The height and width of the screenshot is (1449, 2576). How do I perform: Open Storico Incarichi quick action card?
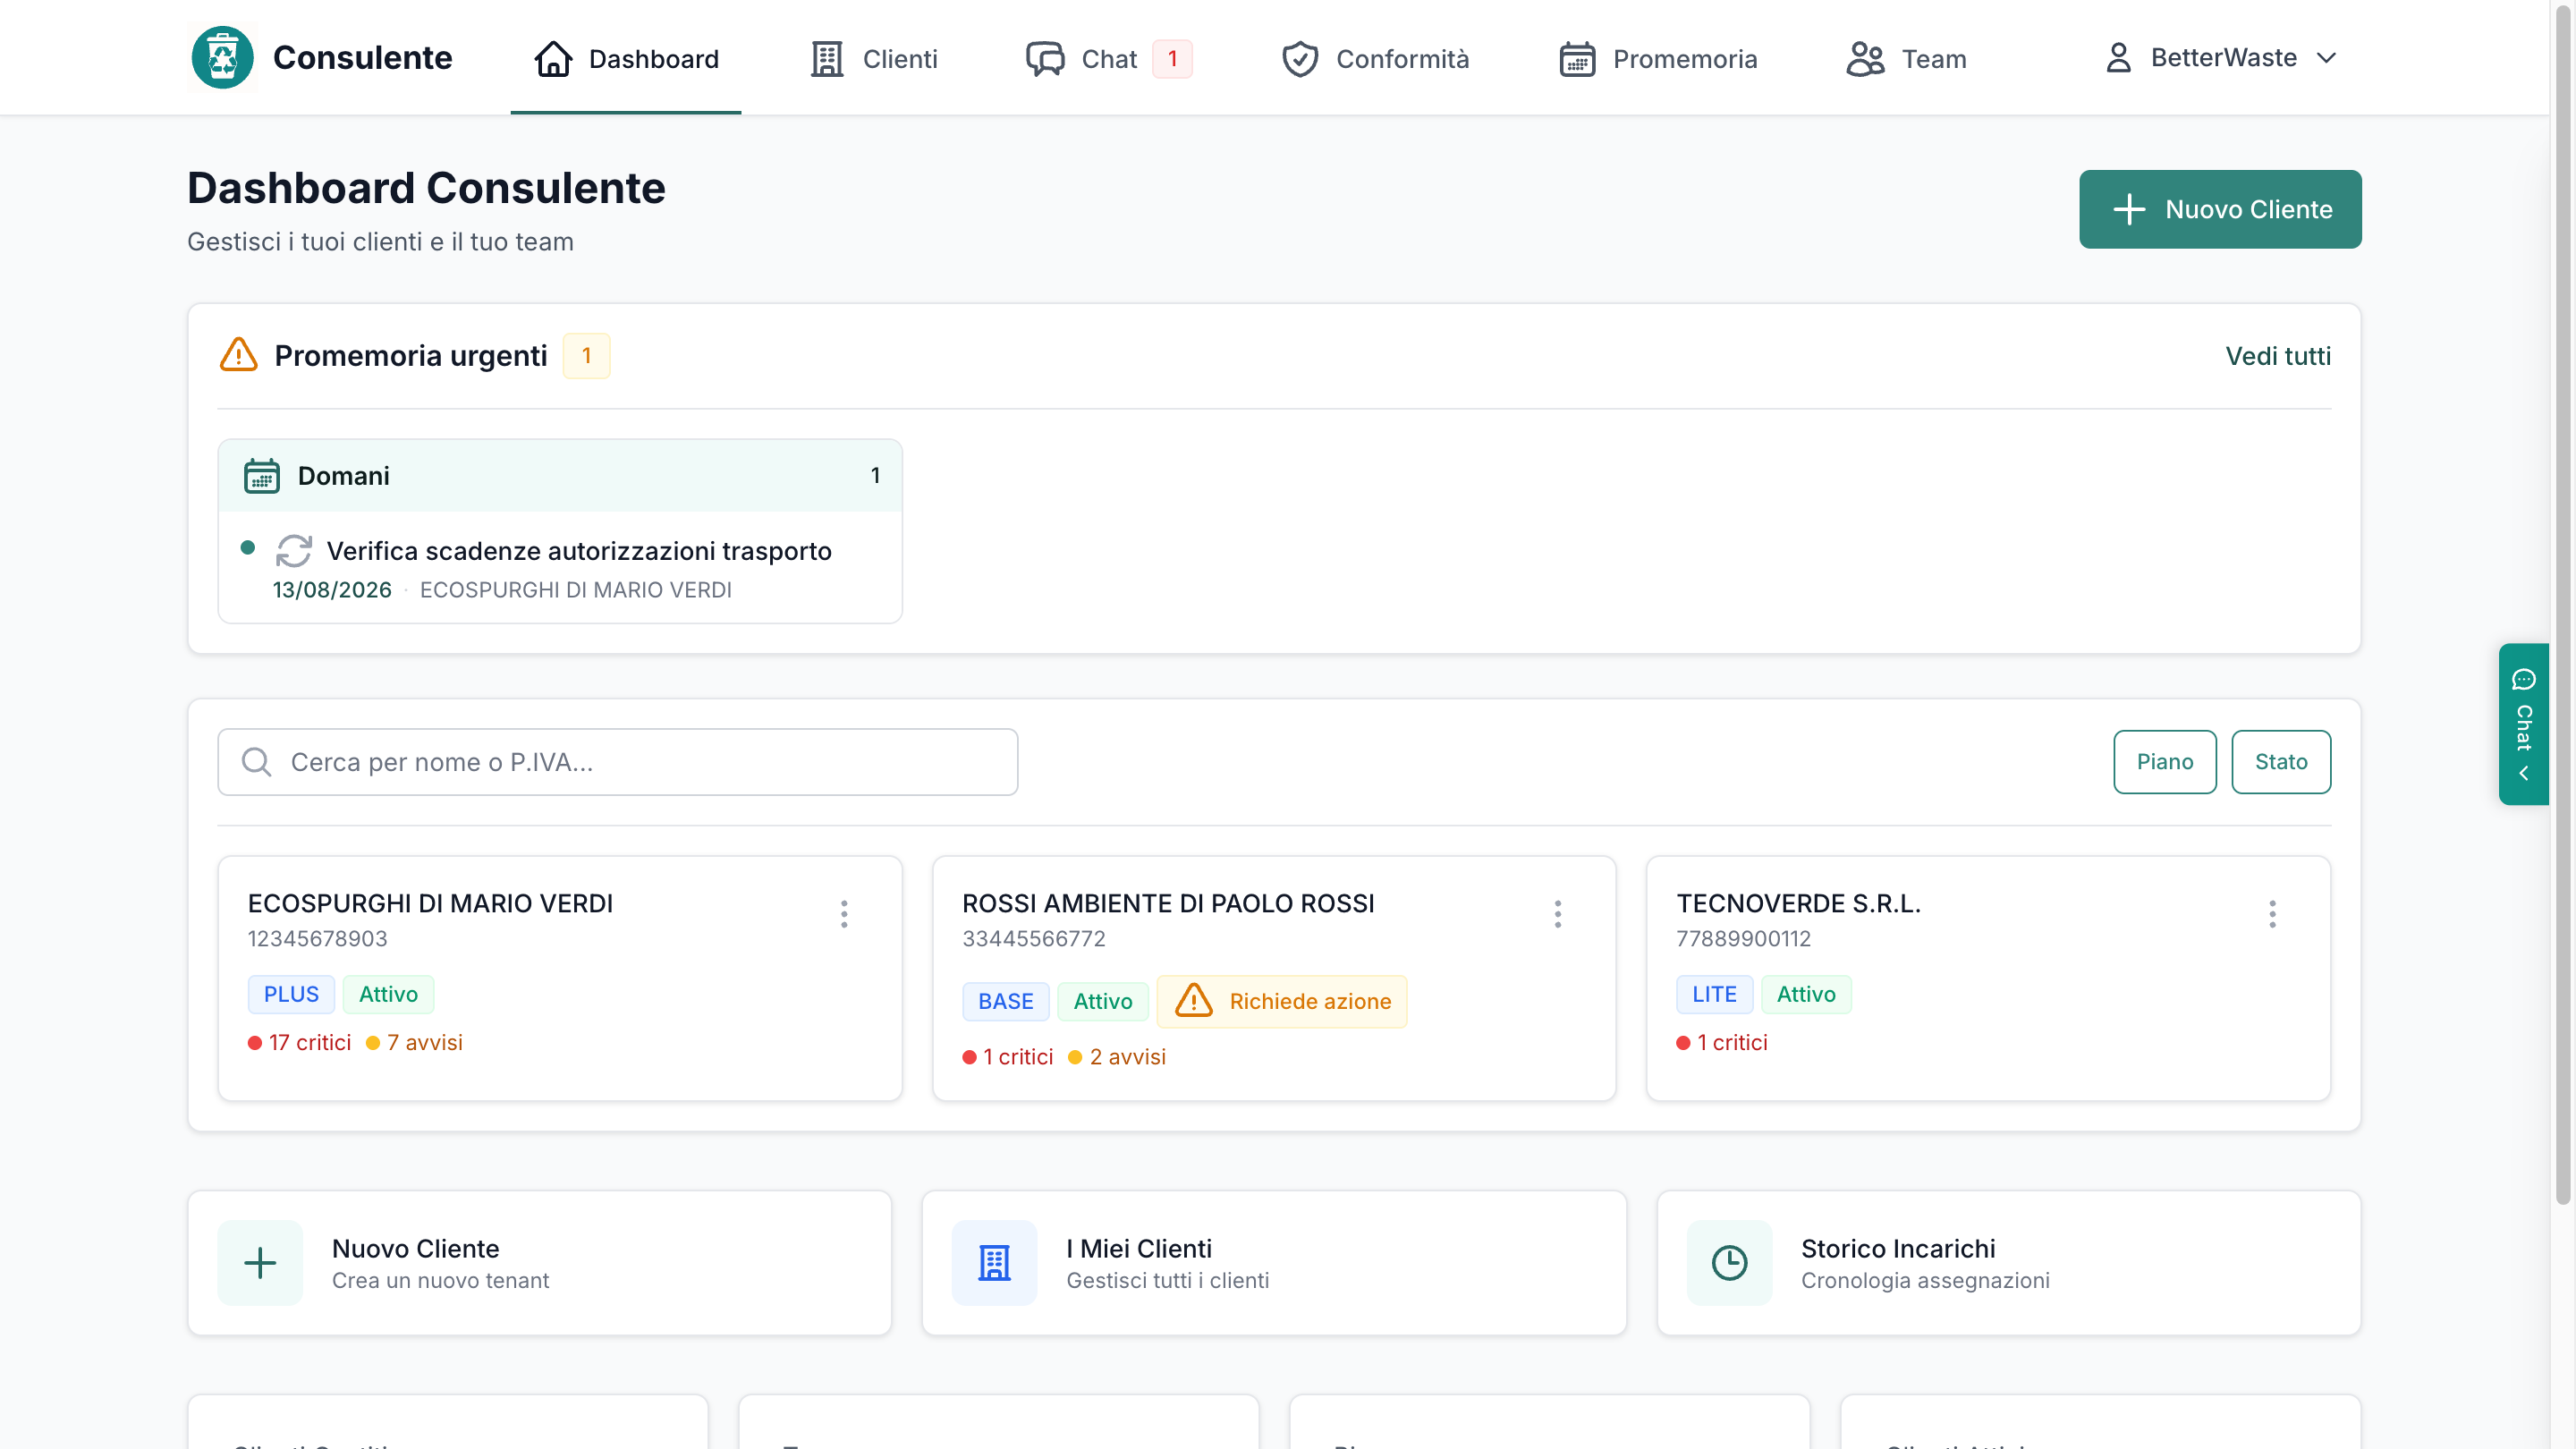[2008, 1263]
